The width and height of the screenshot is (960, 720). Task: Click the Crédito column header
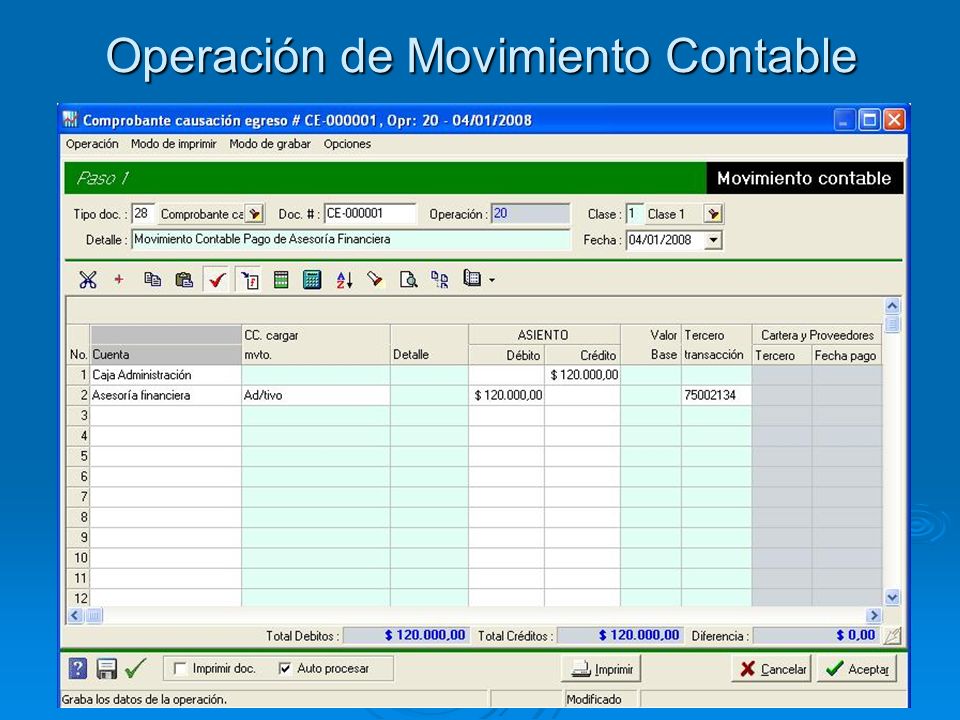582,356
